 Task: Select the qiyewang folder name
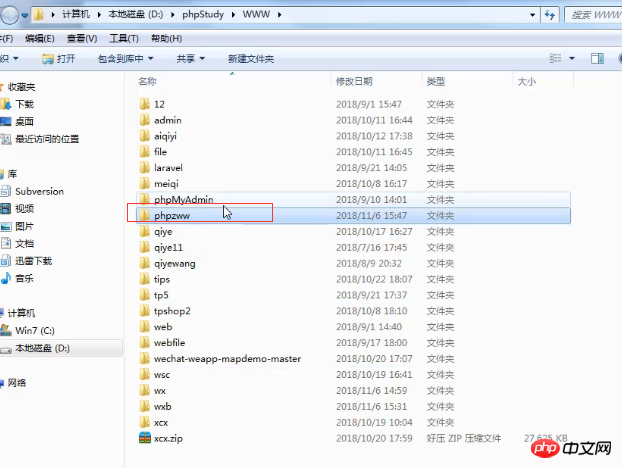click(175, 263)
